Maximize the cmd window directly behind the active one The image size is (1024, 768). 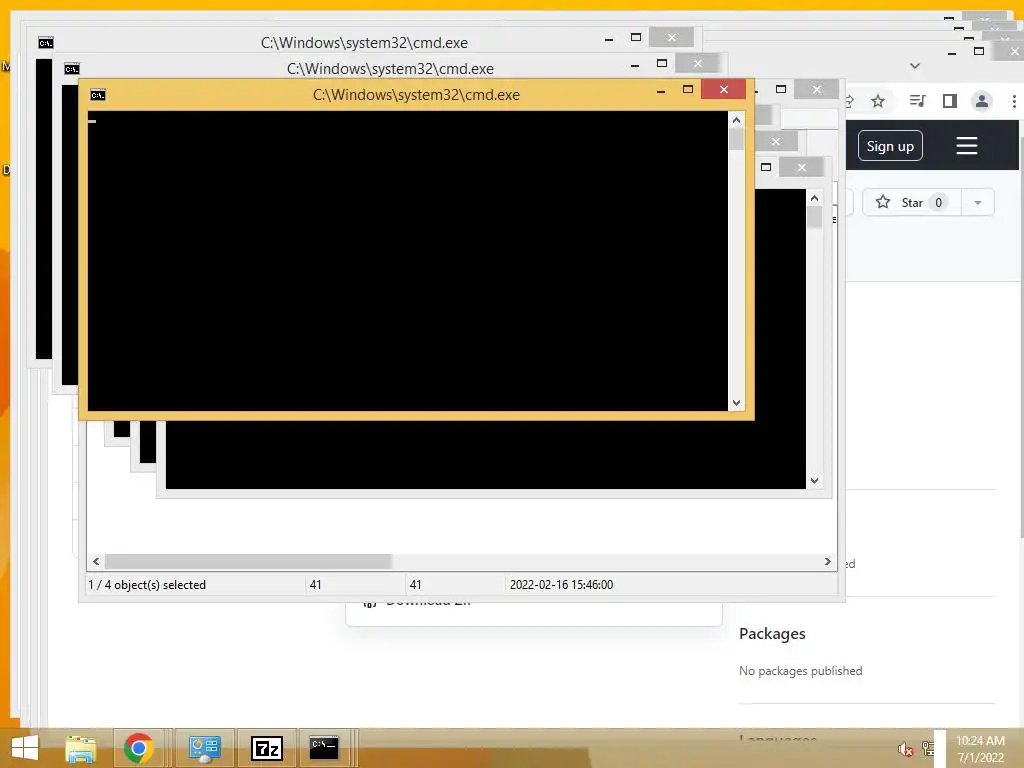(662, 63)
